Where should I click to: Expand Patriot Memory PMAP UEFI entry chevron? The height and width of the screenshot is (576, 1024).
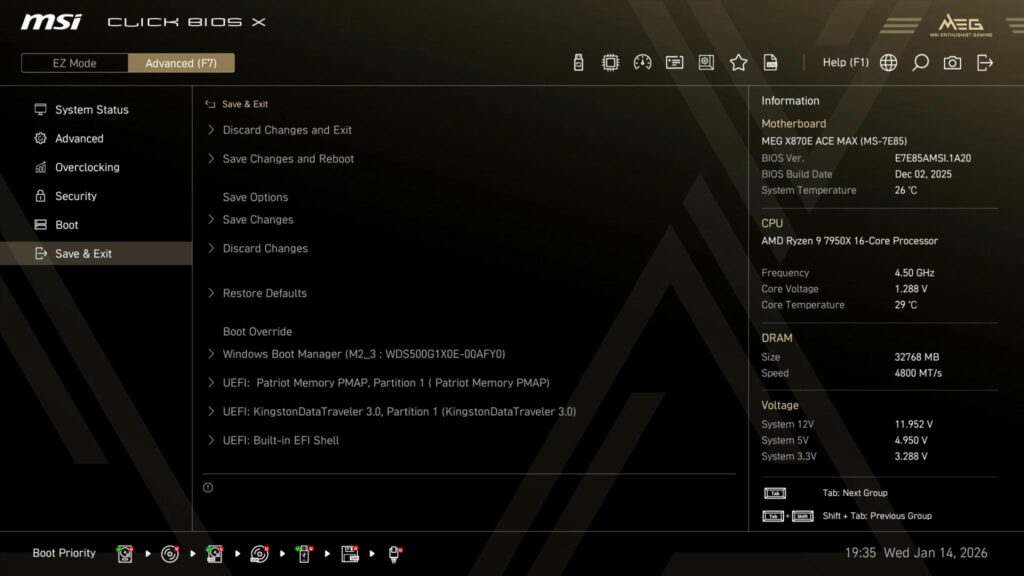coord(211,383)
